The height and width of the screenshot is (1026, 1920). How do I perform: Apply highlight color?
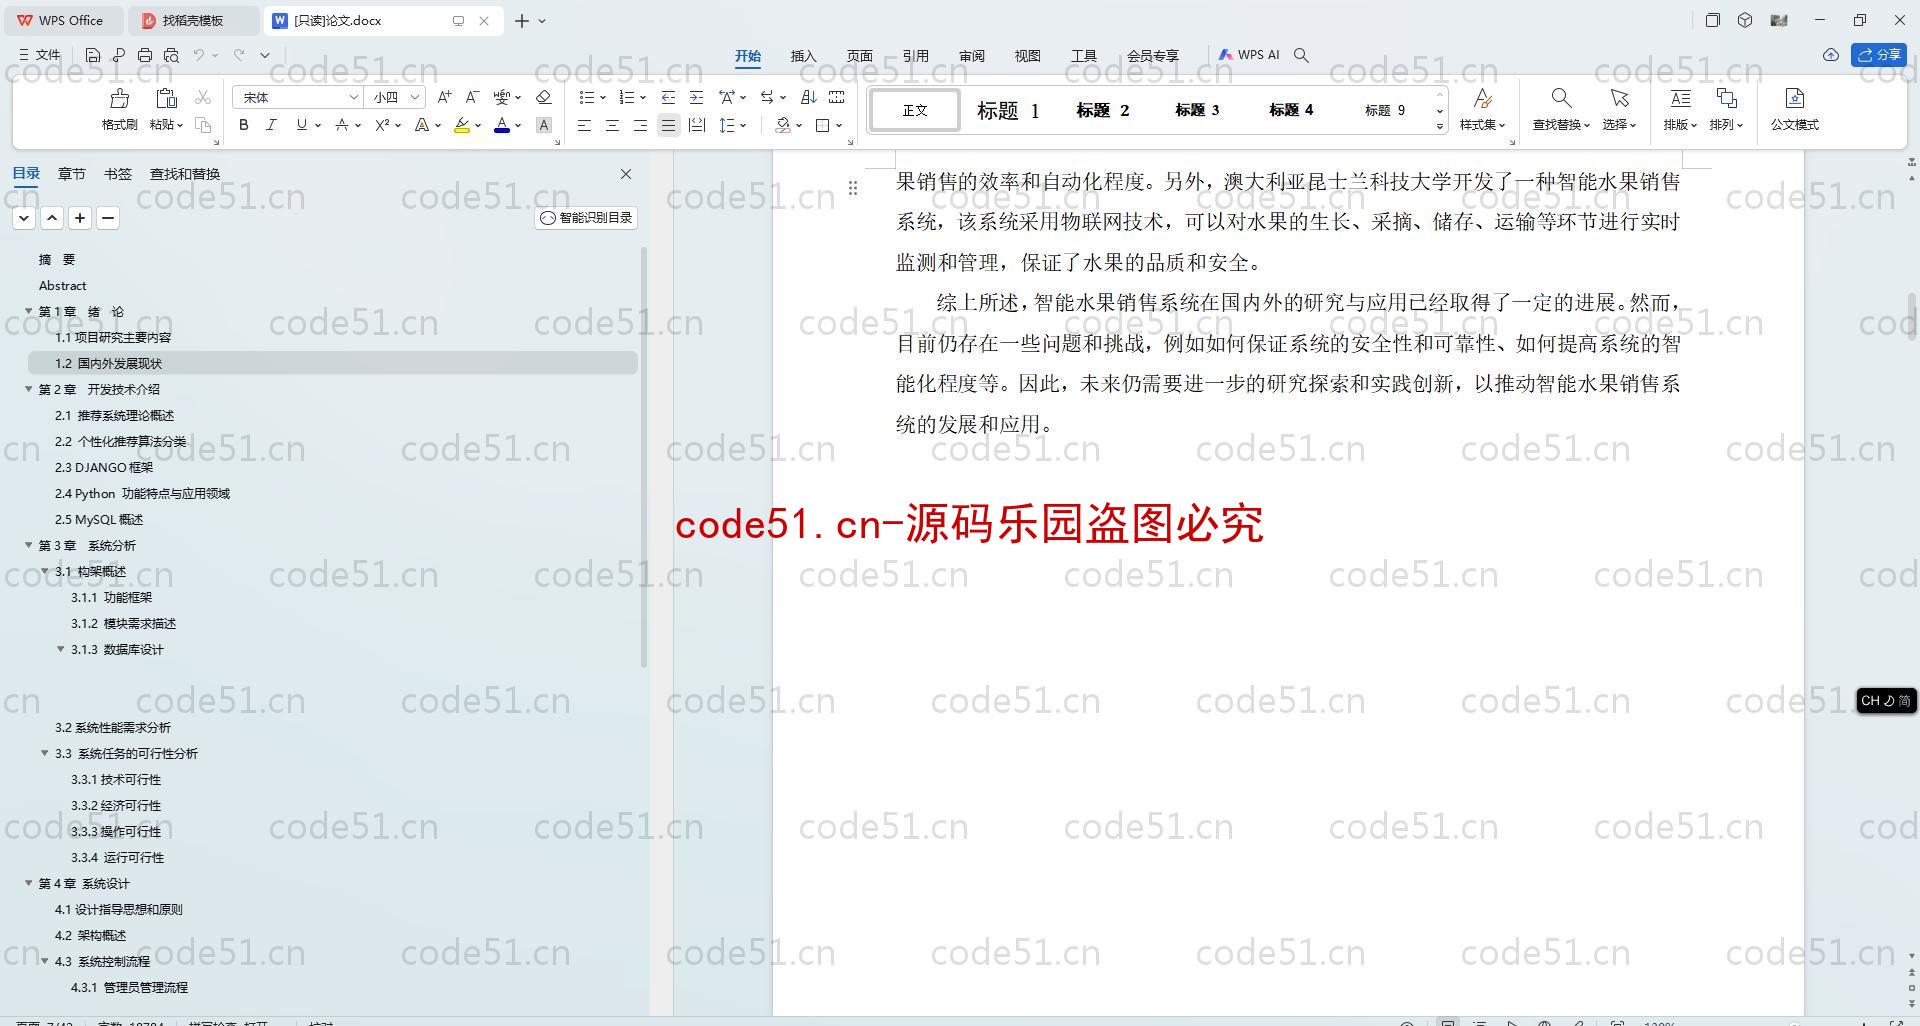(x=461, y=125)
